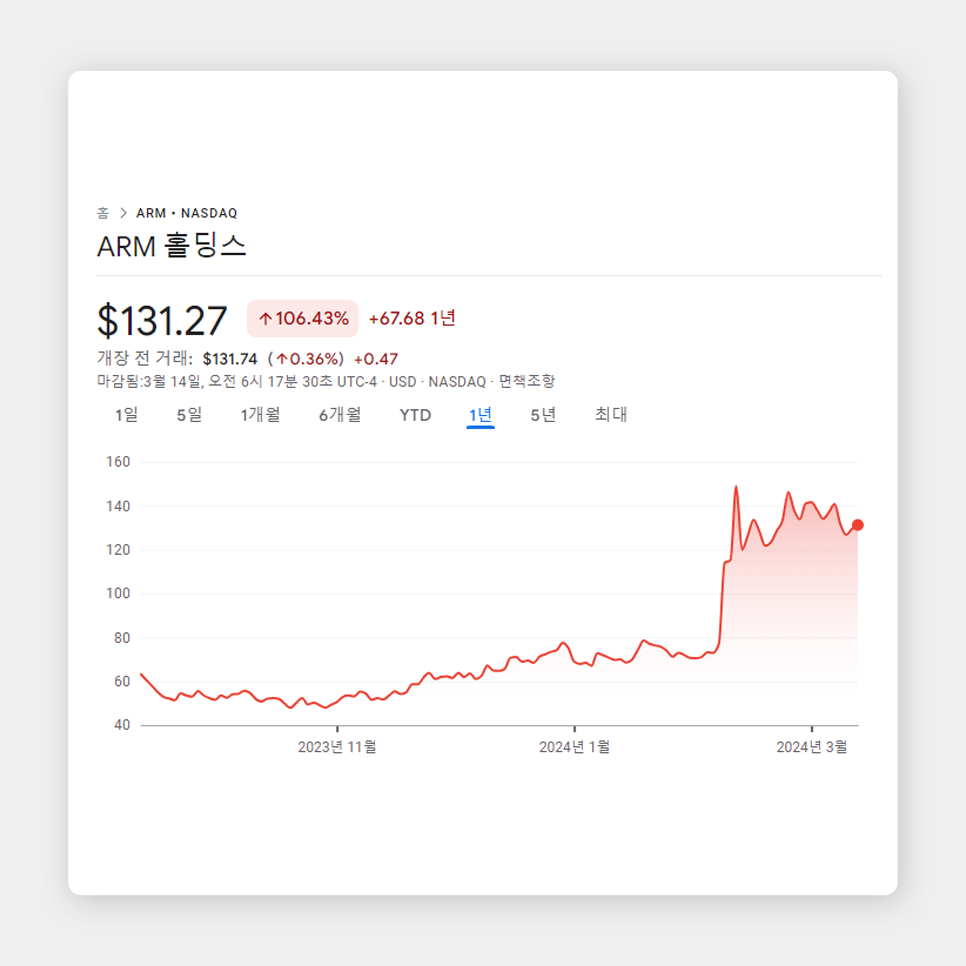The width and height of the screenshot is (966, 966).
Task: Click the $131.27 price value
Action: [162, 321]
